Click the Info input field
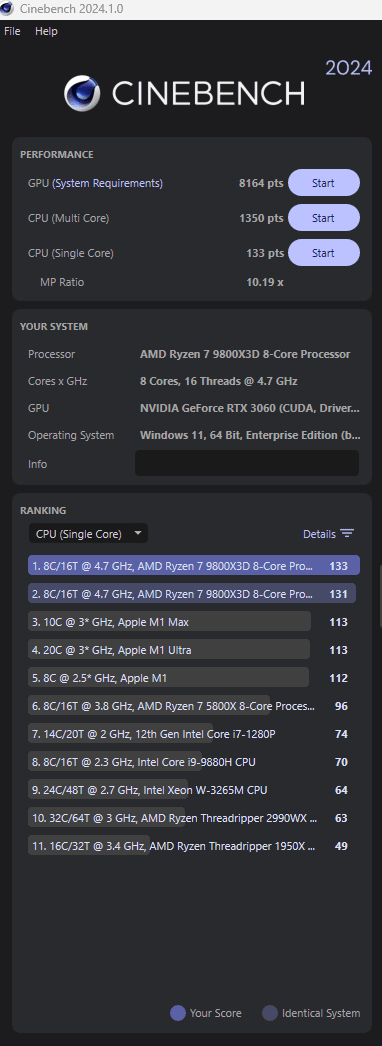 point(247,463)
